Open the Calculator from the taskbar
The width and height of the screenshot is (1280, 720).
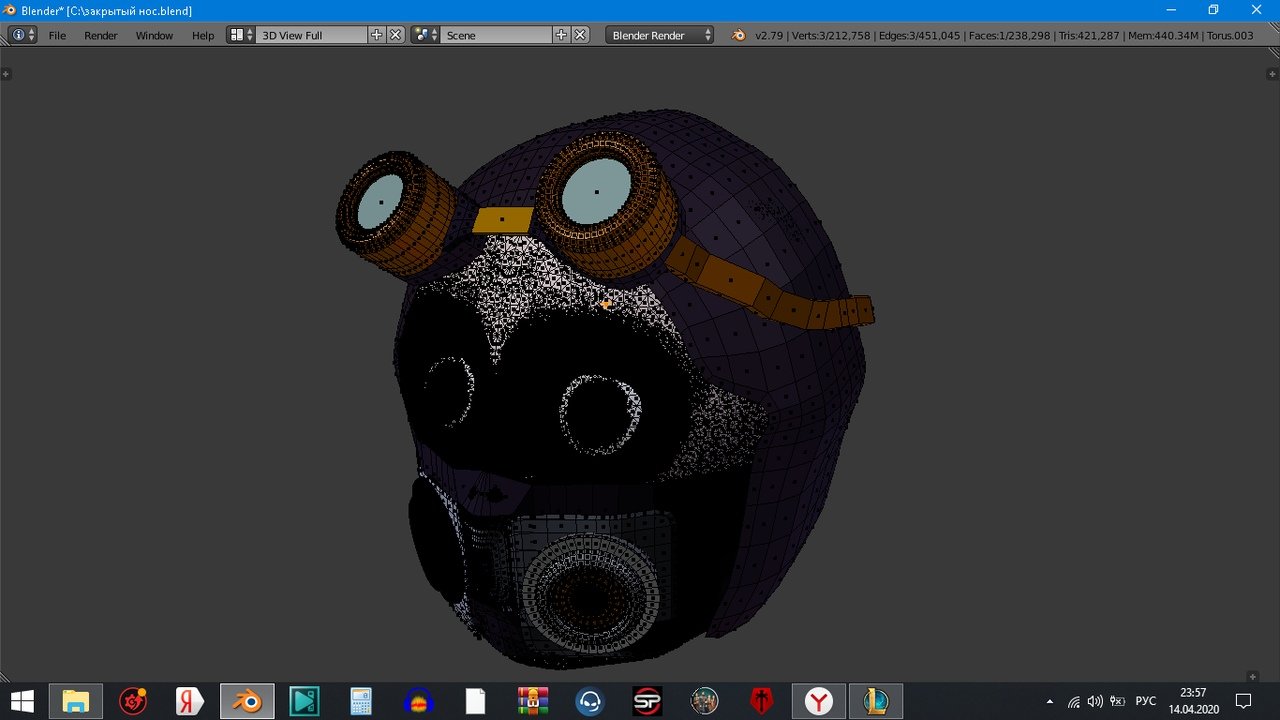(361, 701)
